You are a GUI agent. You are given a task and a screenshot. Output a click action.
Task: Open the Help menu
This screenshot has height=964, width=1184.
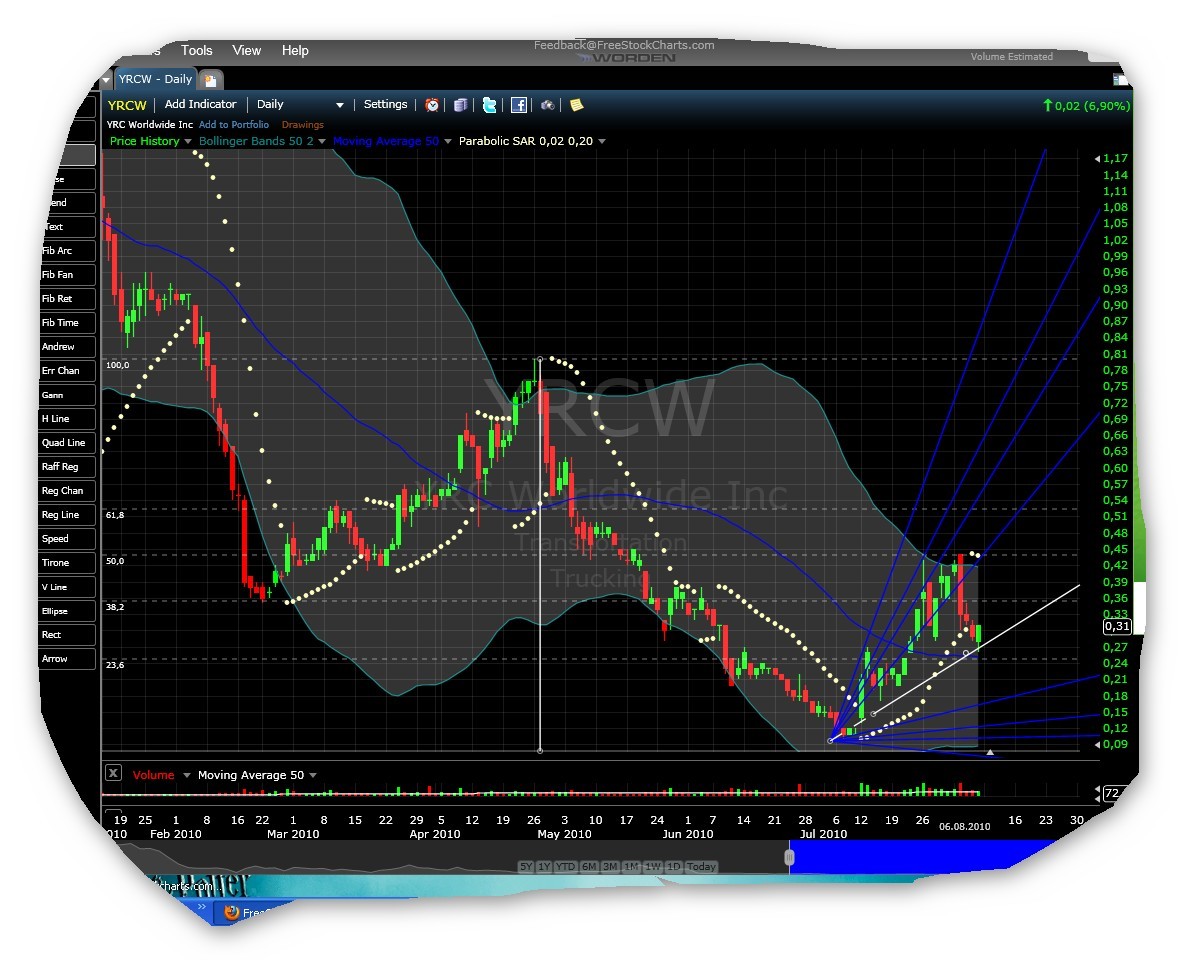pyautogui.click(x=295, y=51)
